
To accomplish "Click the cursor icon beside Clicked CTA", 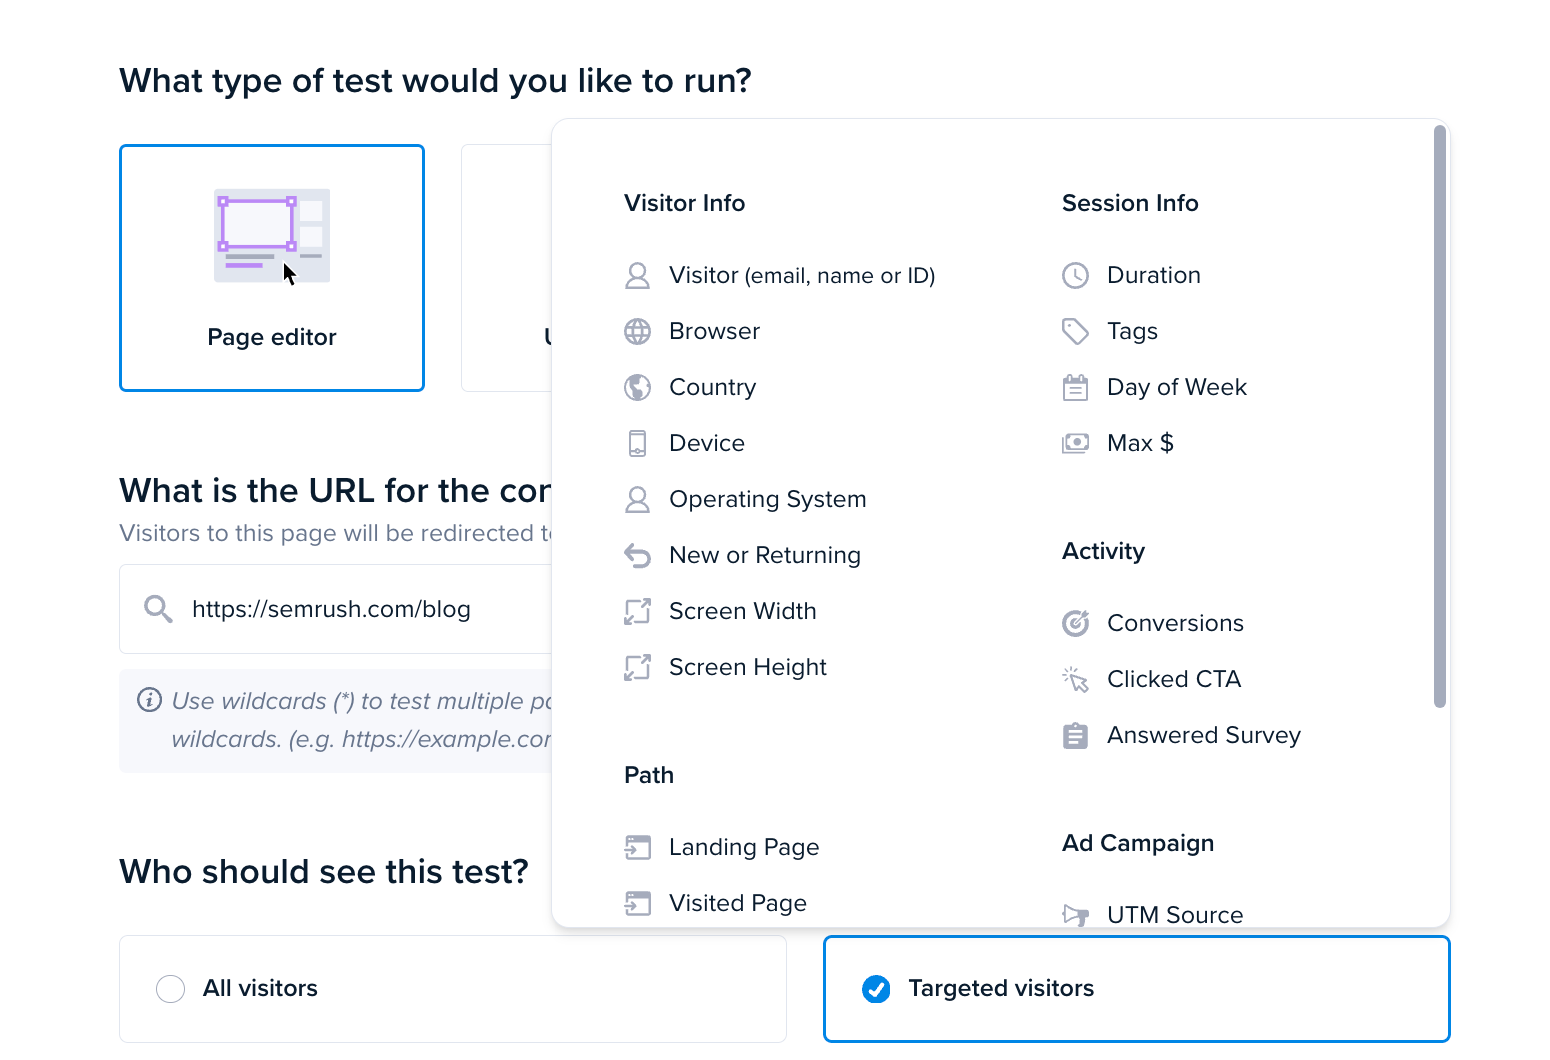I will tap(1075, 680).
